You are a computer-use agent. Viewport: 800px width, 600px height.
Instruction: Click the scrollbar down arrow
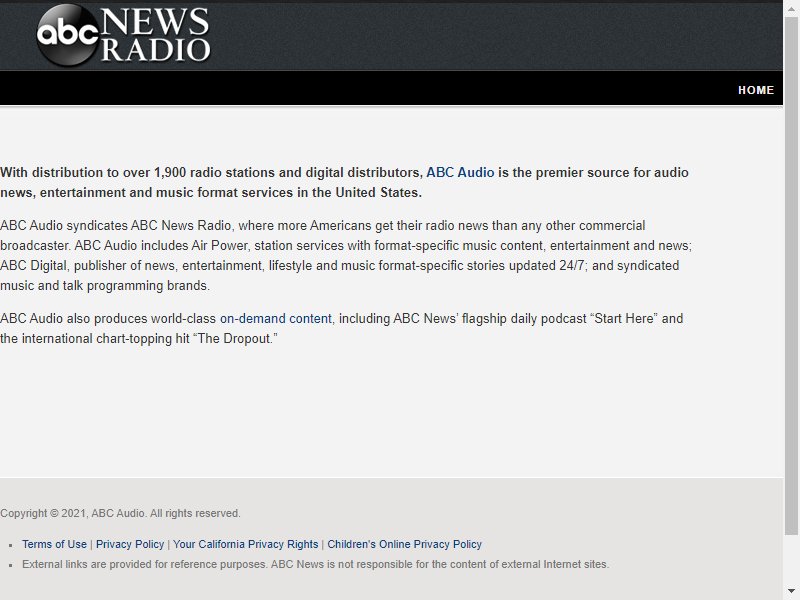pyautogui.click(x=791, y=591)
